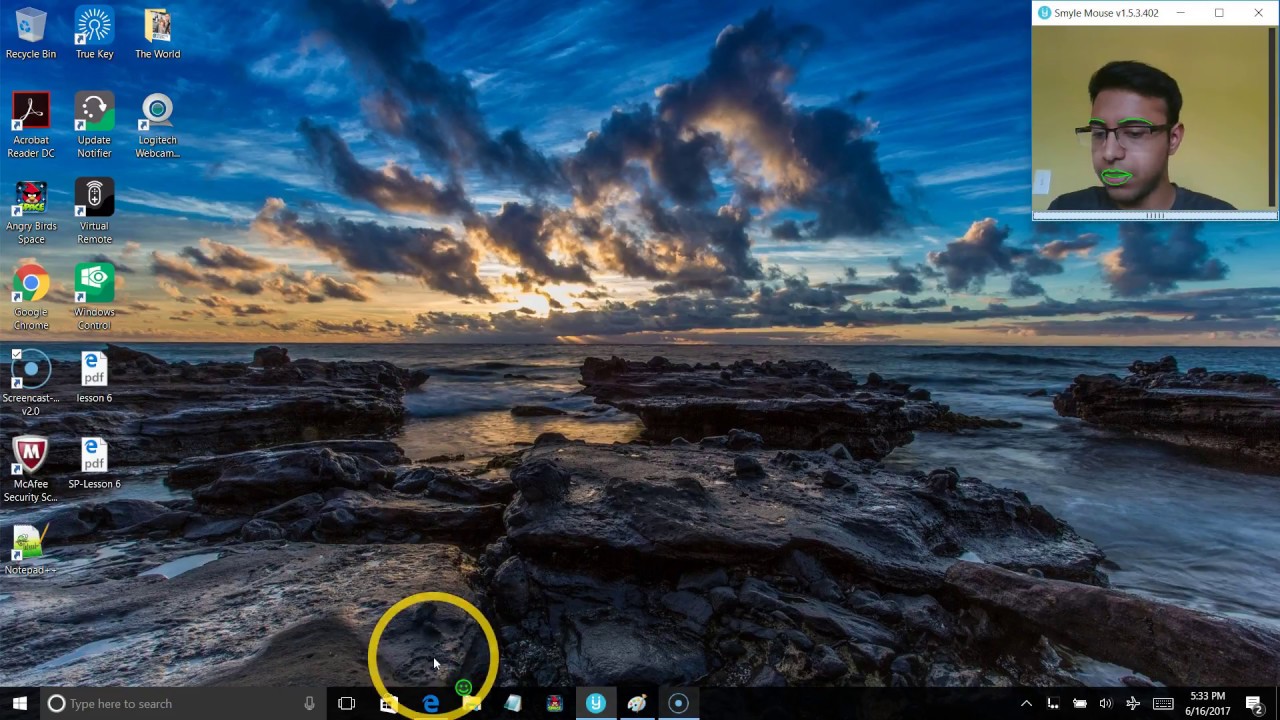Open the notepad-style taskbar app icon
Screen dimensions: 1280x720
point(513,703)
